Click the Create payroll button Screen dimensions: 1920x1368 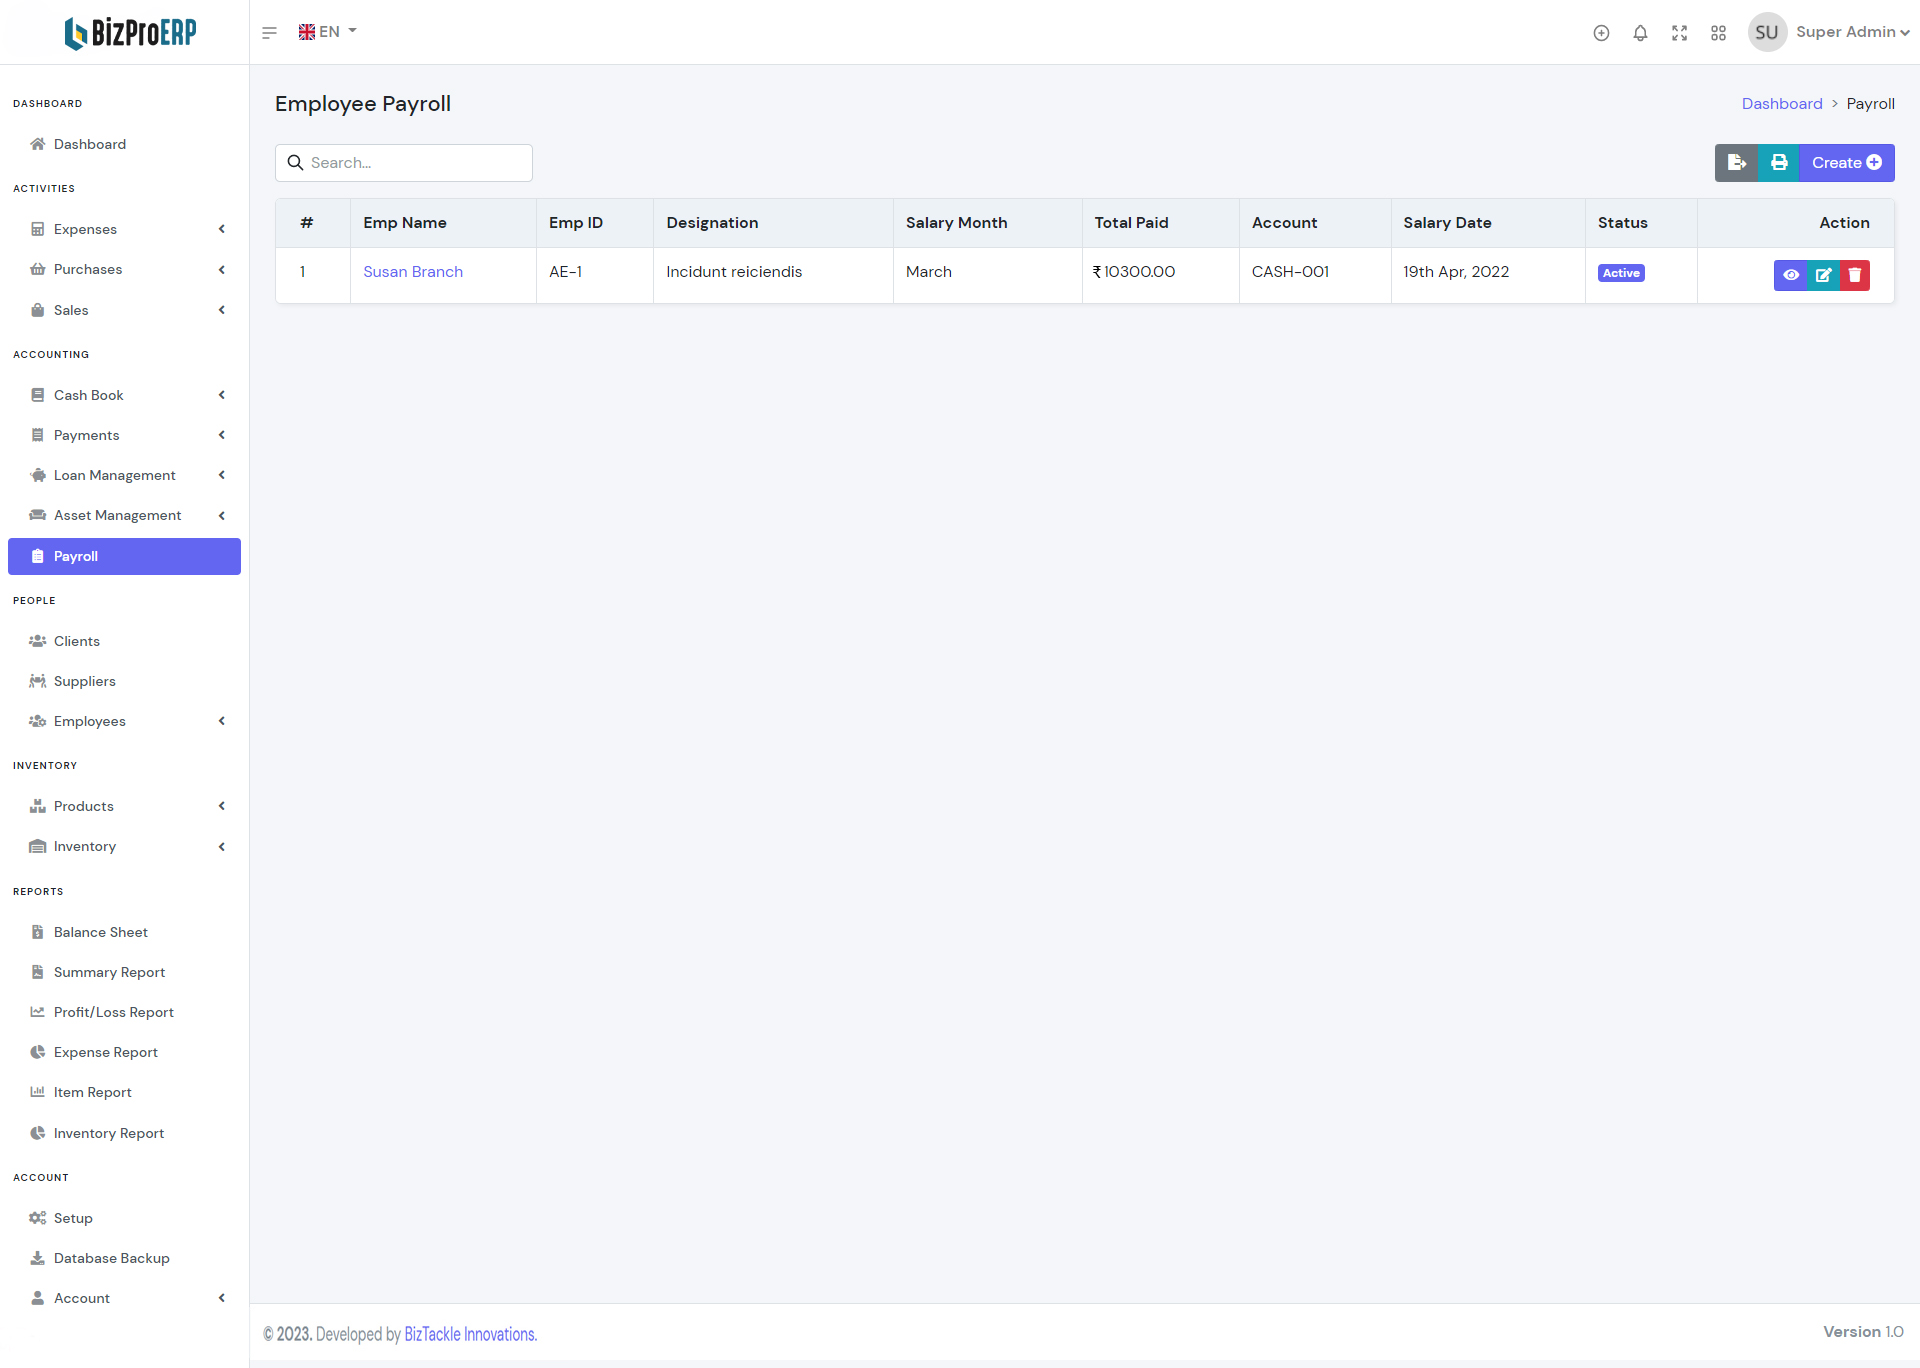[1846, 163]
